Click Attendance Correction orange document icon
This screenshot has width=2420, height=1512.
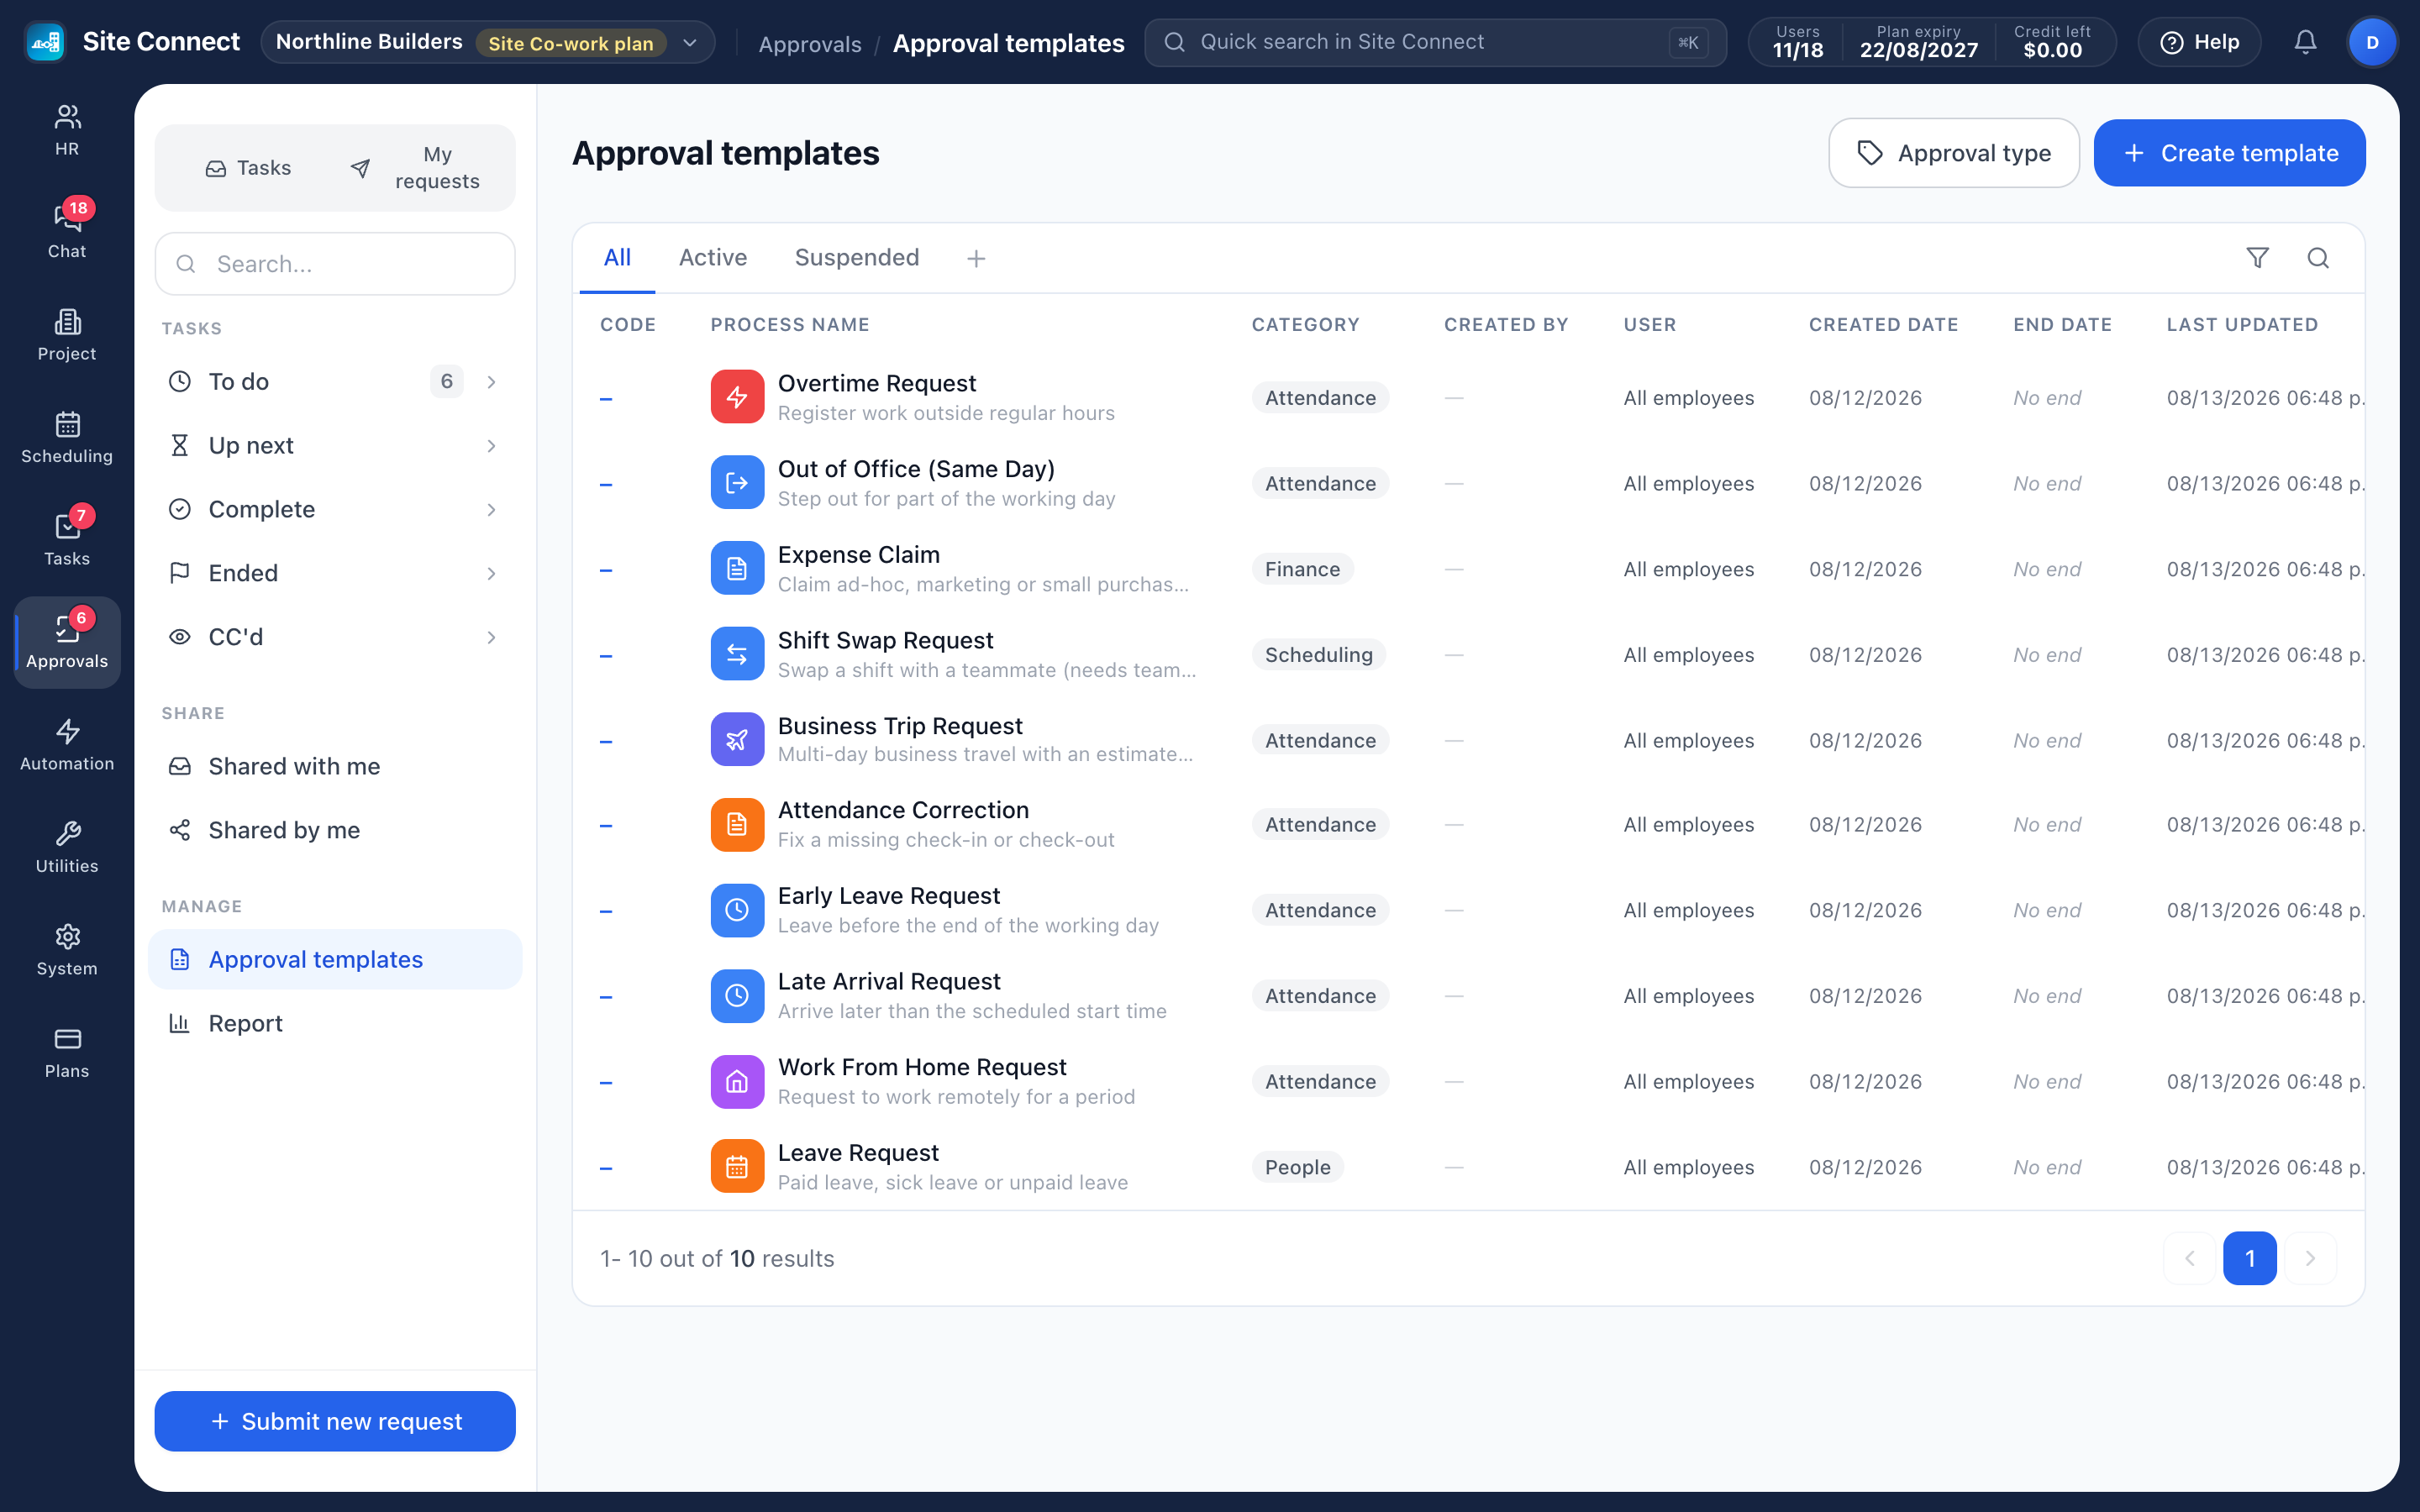(737, 824)
